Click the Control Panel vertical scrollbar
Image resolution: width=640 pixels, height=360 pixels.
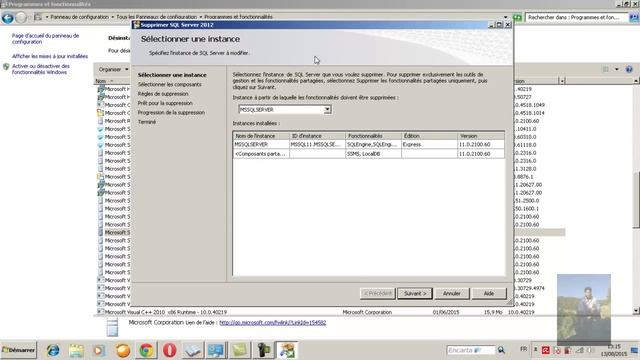[x=636, y=200]
